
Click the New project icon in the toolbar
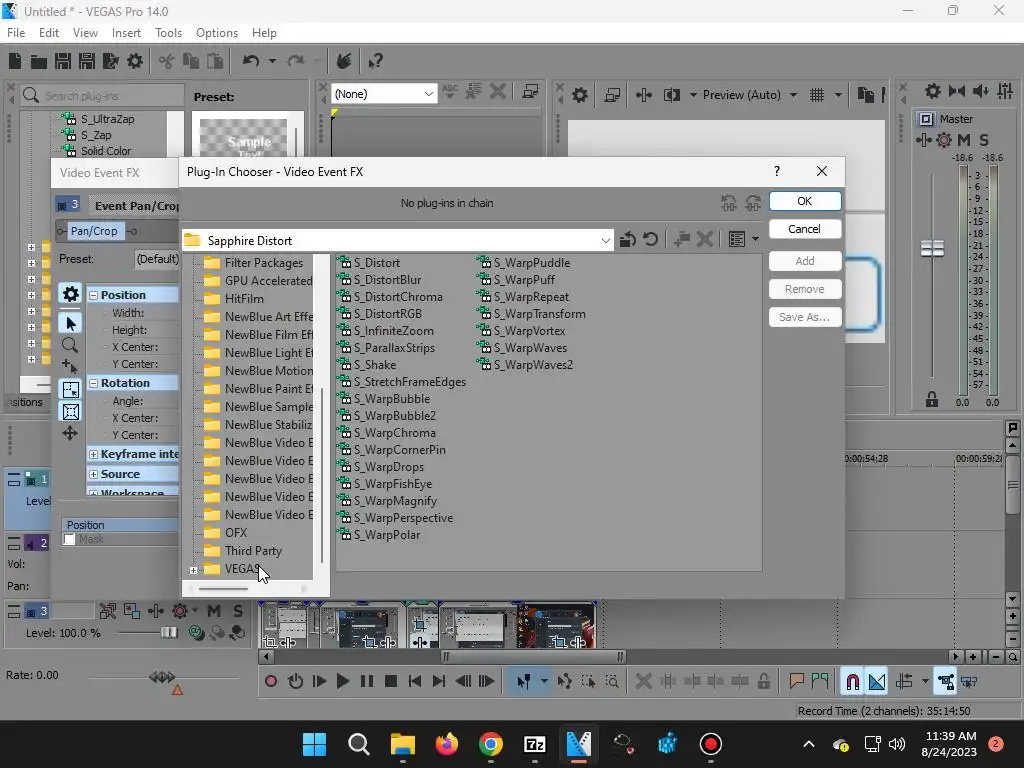15,61
